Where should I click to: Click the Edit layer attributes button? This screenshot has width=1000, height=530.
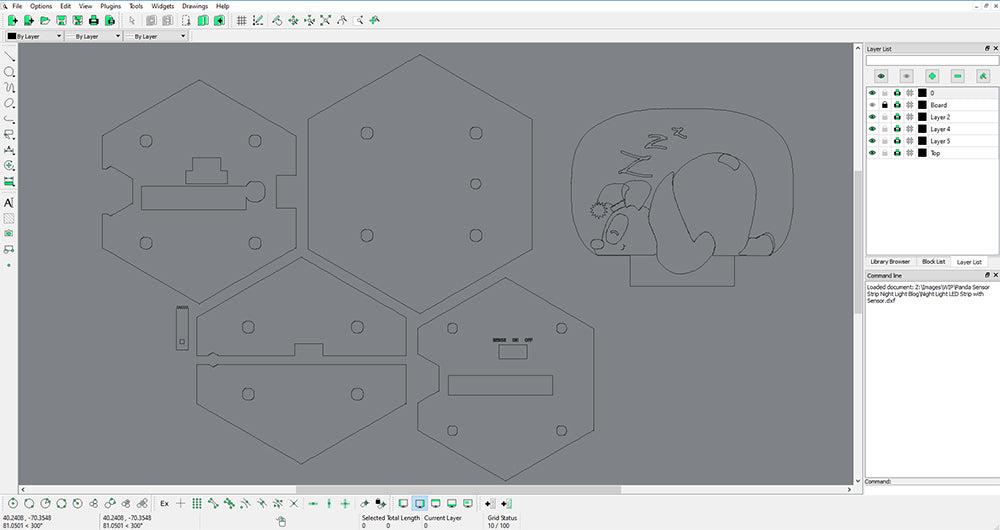pyautogui.click(x=983, y=77)
